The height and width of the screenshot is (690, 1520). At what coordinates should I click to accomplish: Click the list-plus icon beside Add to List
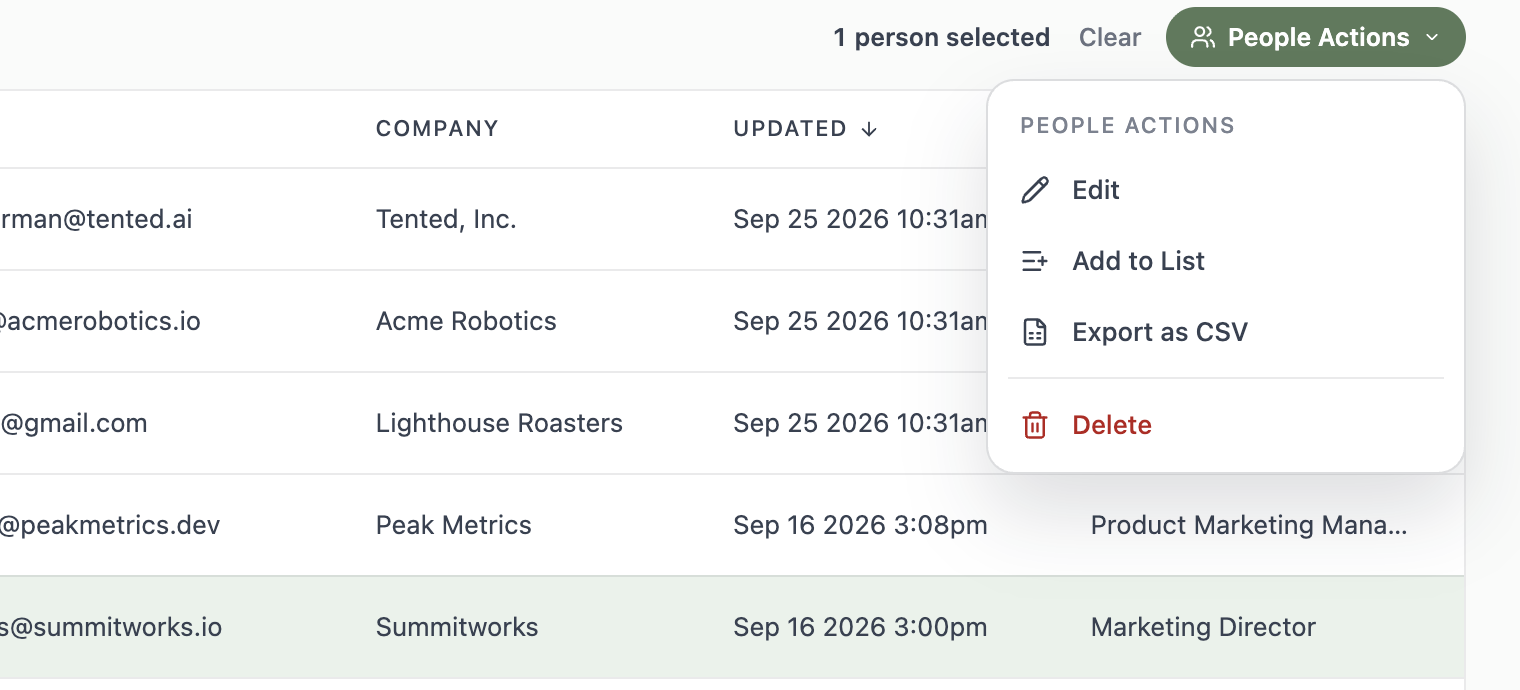pos(1035,261)
